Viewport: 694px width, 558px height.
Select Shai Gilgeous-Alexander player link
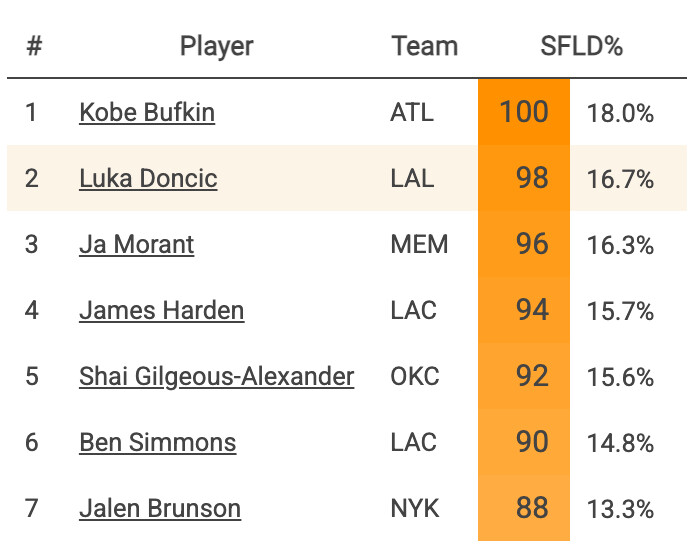[x=216, y=376]
